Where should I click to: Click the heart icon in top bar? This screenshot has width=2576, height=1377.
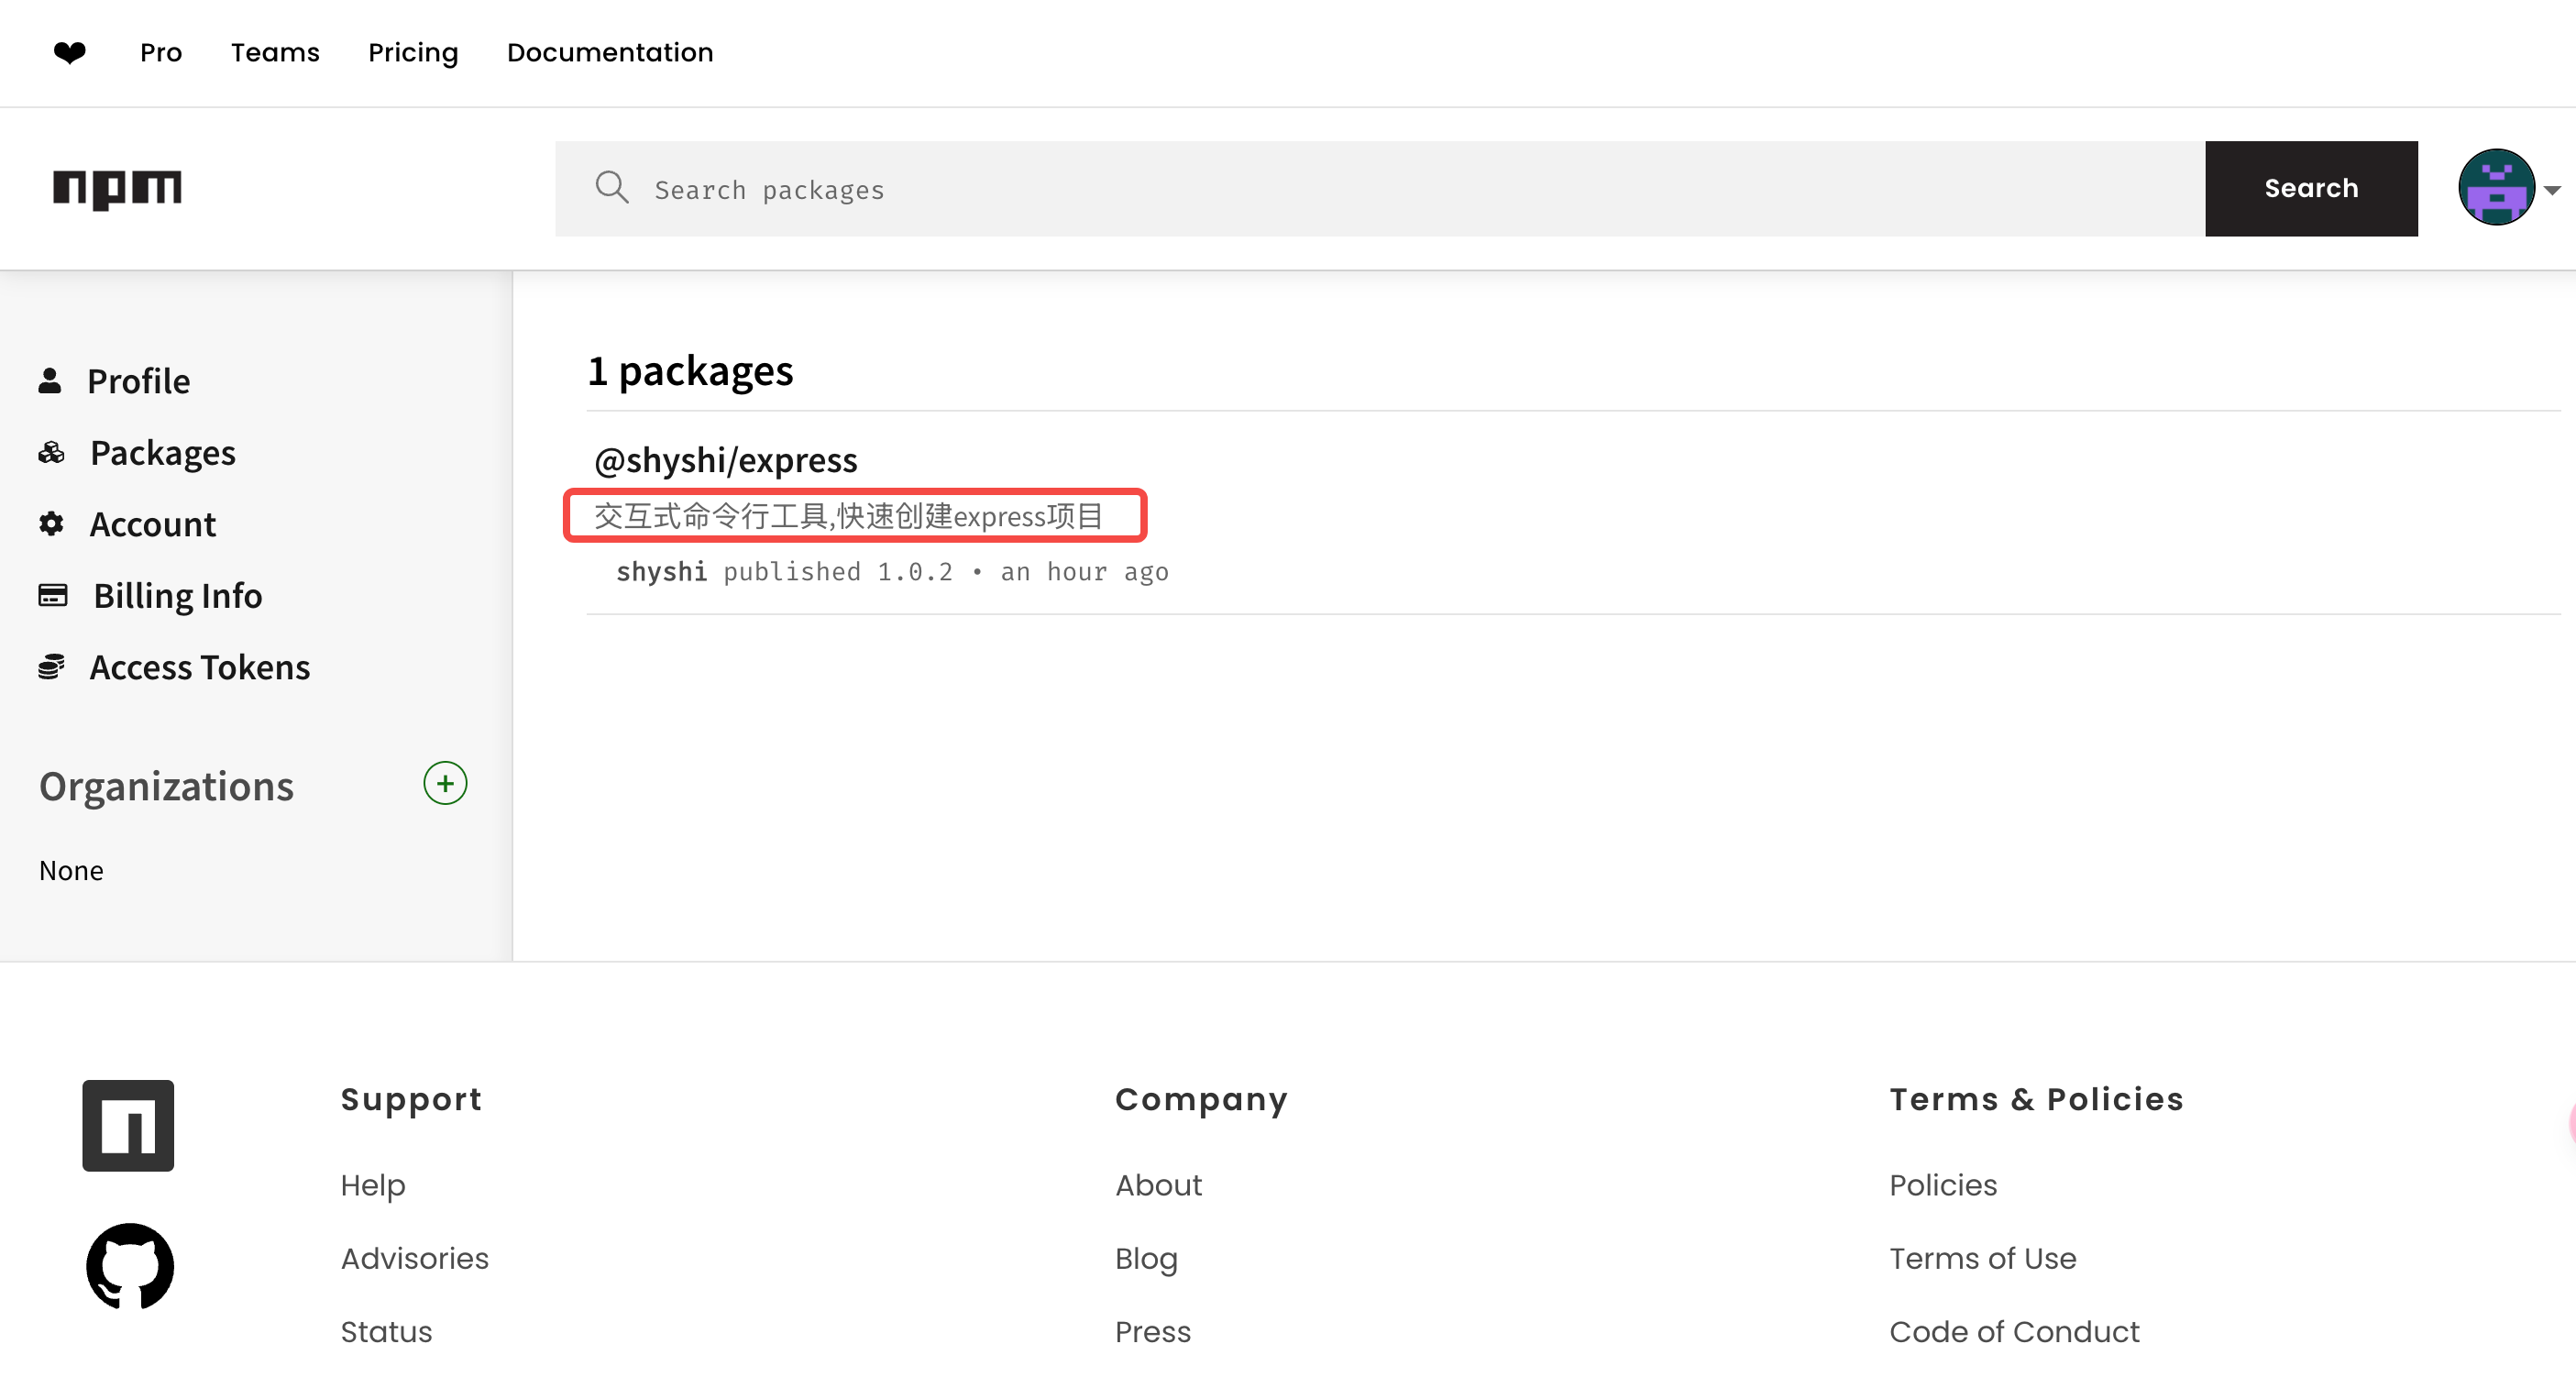coord(69,52)
